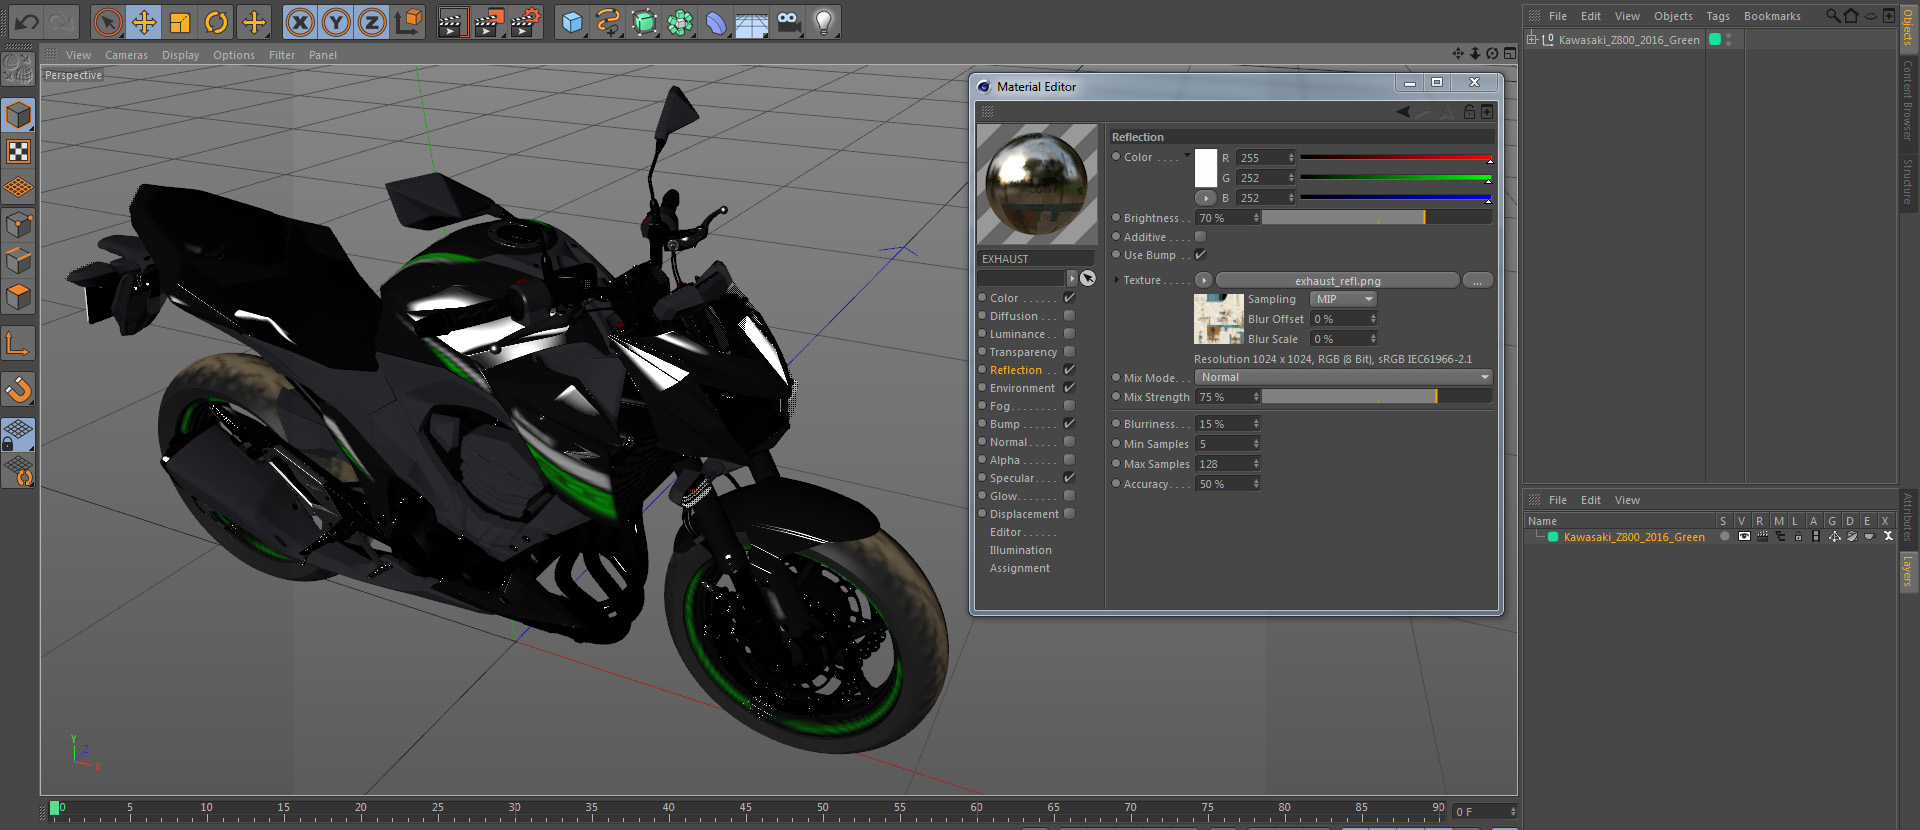Enable the Glow channel checkbox
1920x830 pixels.
tap(1069, 496)
